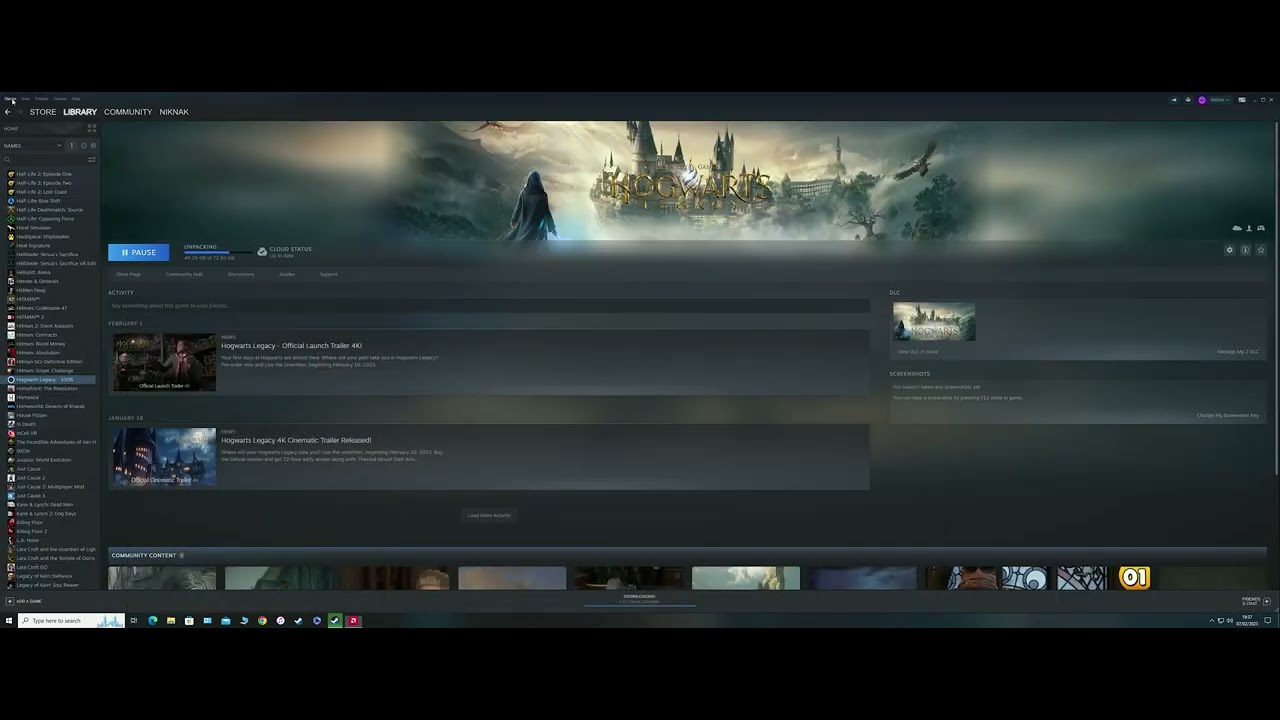The image size is (1280, 720).
Task: Click the recent-activity clock icon
Action: [83, 145]
